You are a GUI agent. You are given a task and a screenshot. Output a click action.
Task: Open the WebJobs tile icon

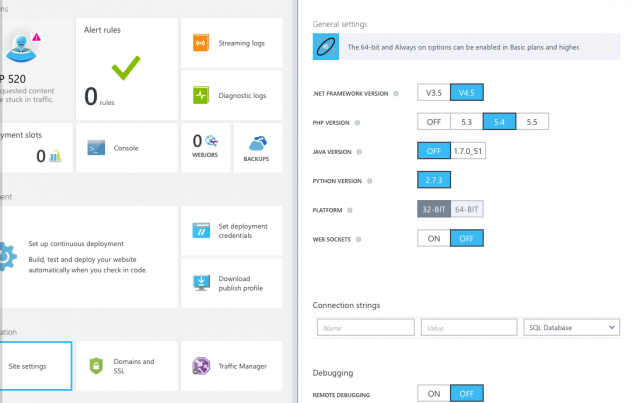click(x=212, y=142)
